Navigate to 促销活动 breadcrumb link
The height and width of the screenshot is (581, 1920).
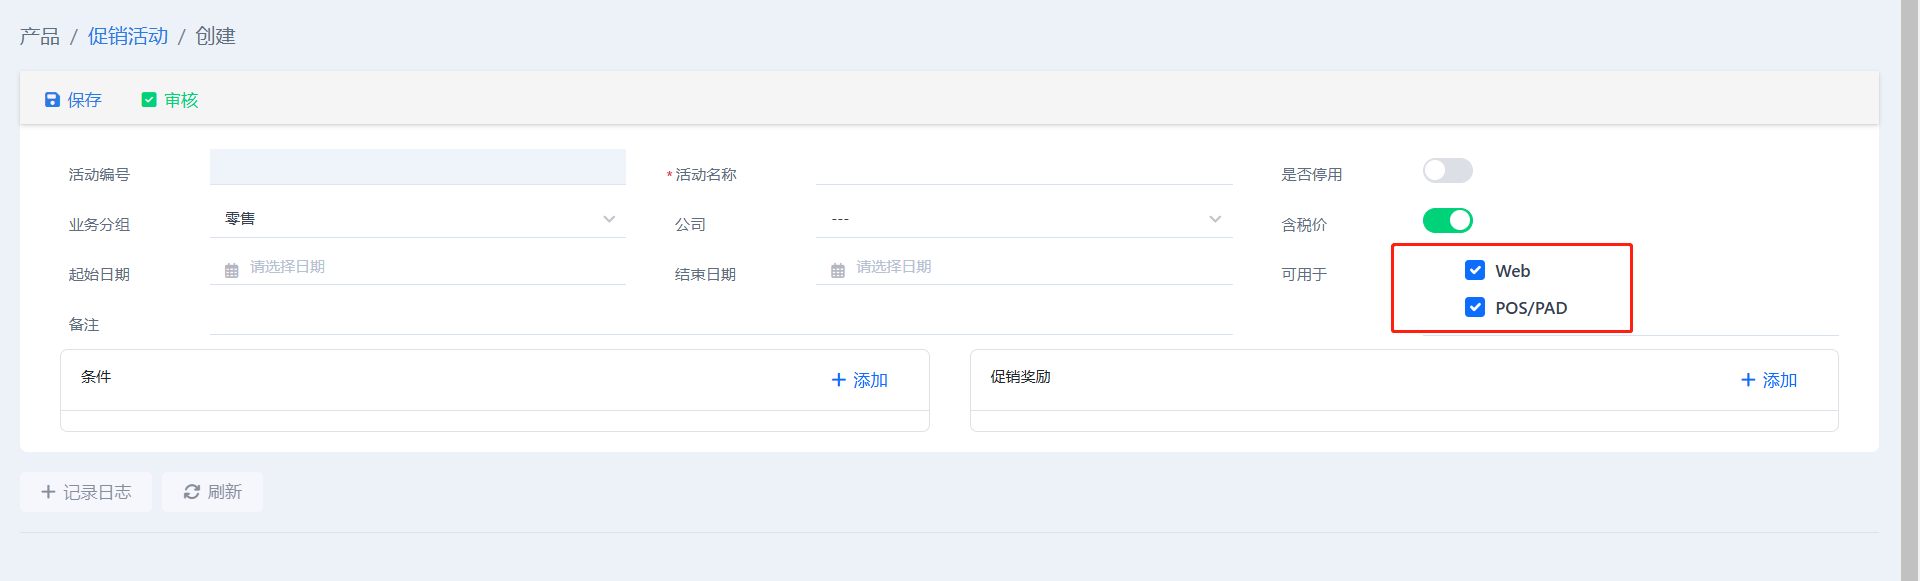(x=128, y=36)
